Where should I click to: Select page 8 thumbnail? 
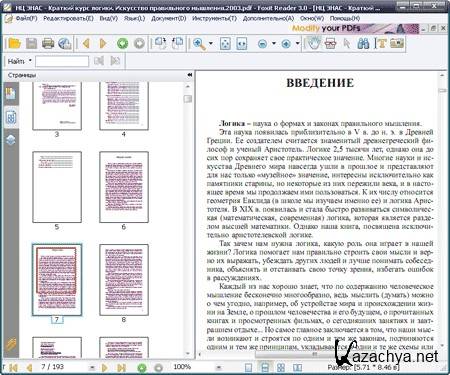[x=124, y=280]
